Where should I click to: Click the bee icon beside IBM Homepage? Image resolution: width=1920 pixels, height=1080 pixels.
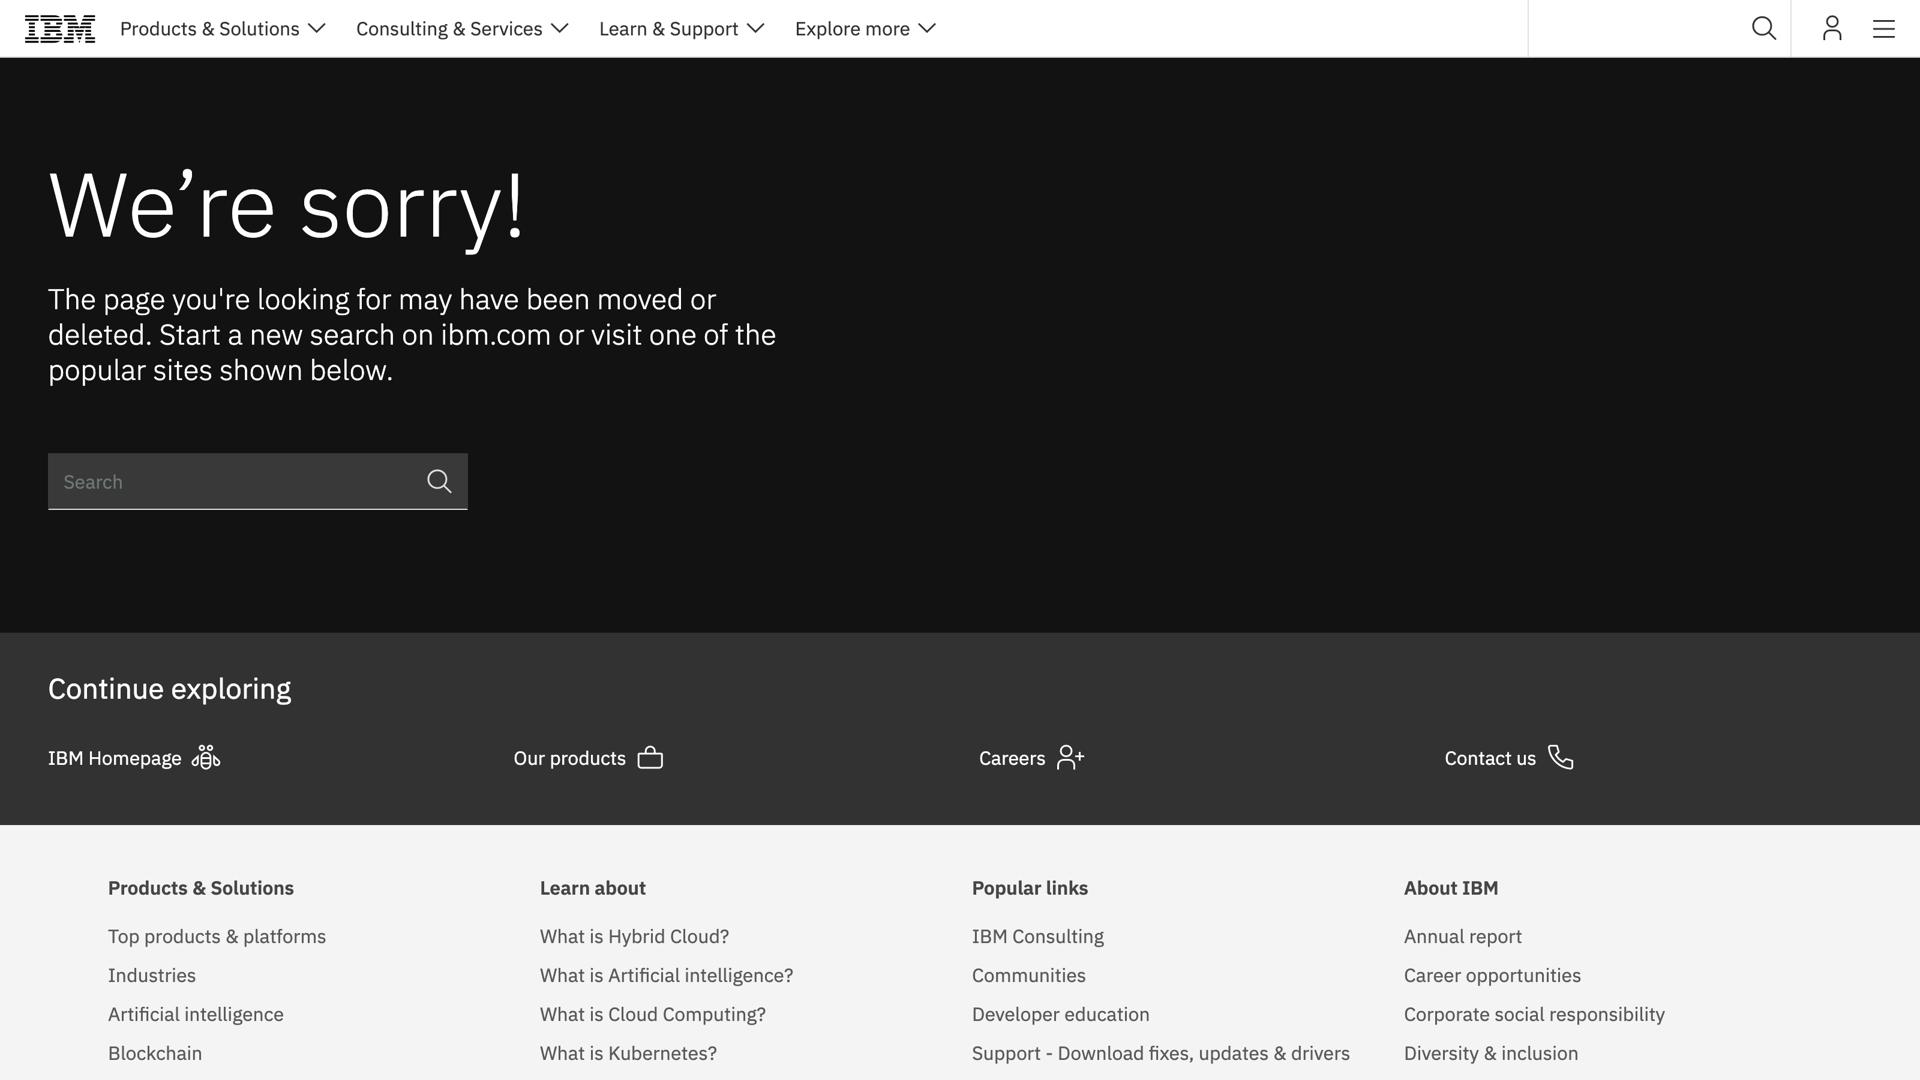coord(206,758)
